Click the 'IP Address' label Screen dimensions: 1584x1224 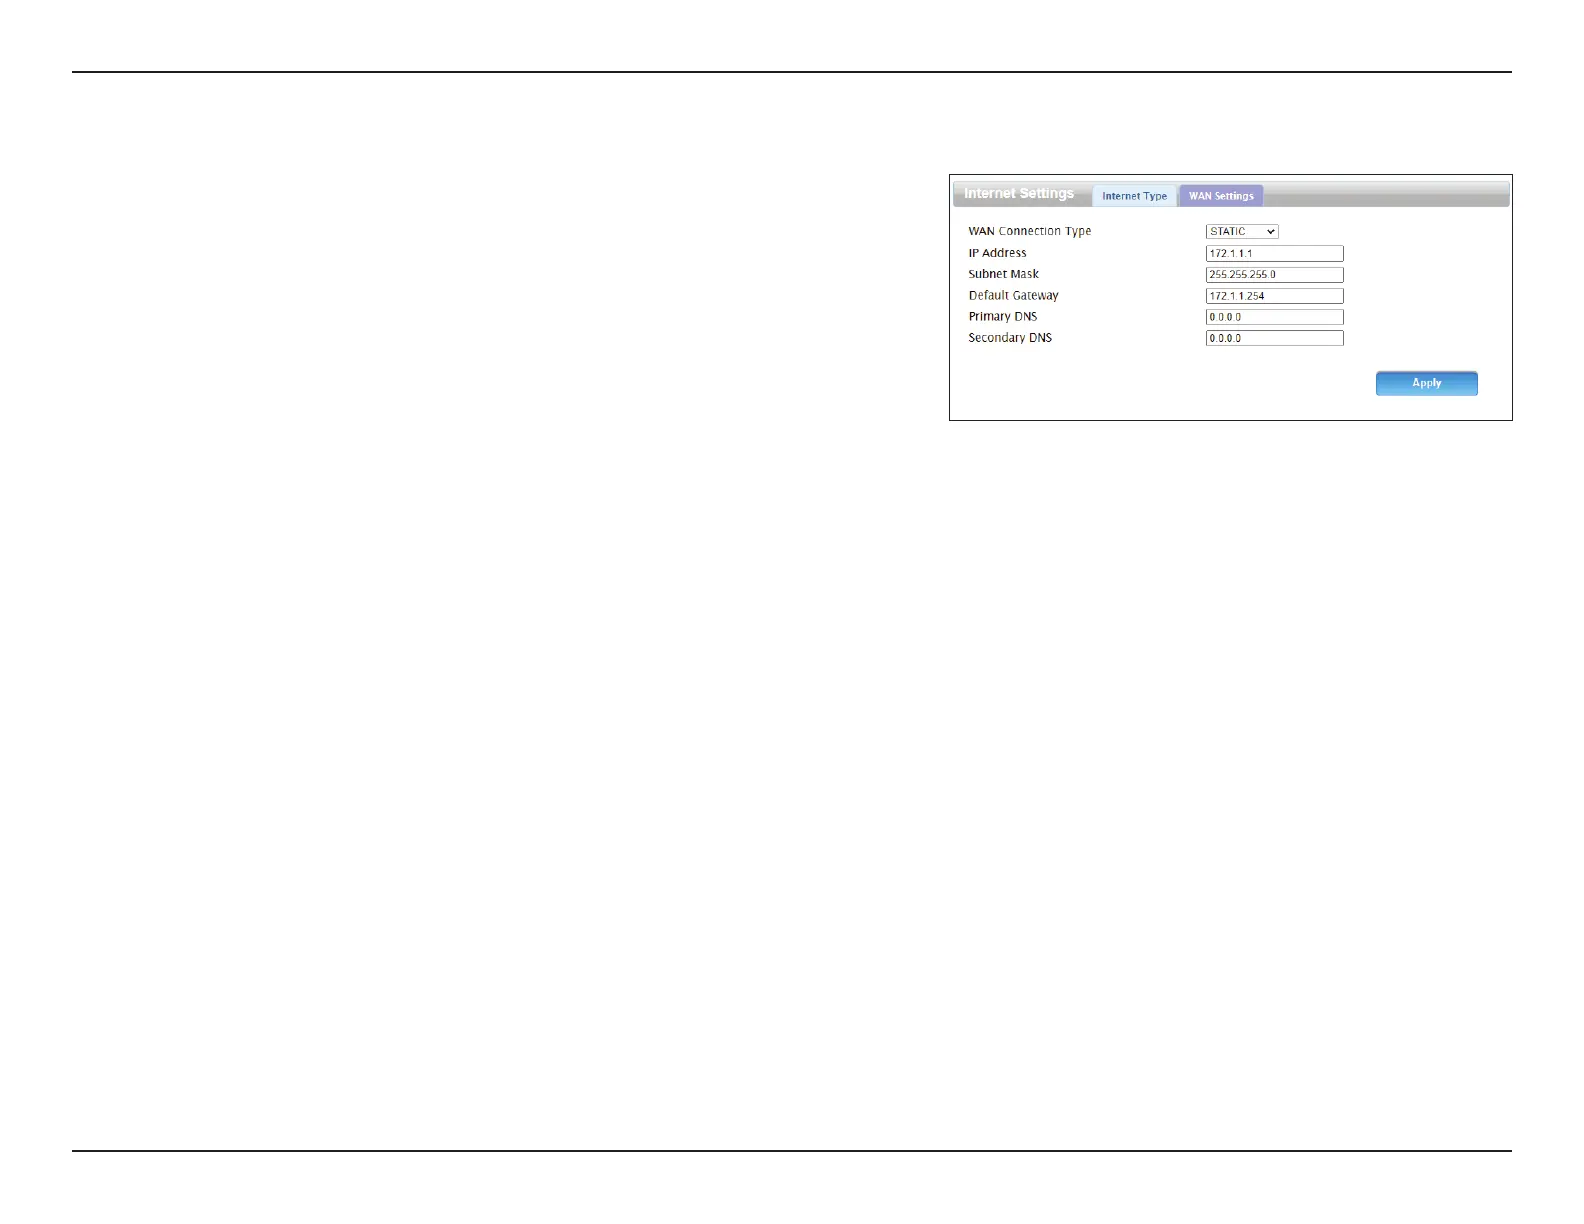tap(997, 253)
